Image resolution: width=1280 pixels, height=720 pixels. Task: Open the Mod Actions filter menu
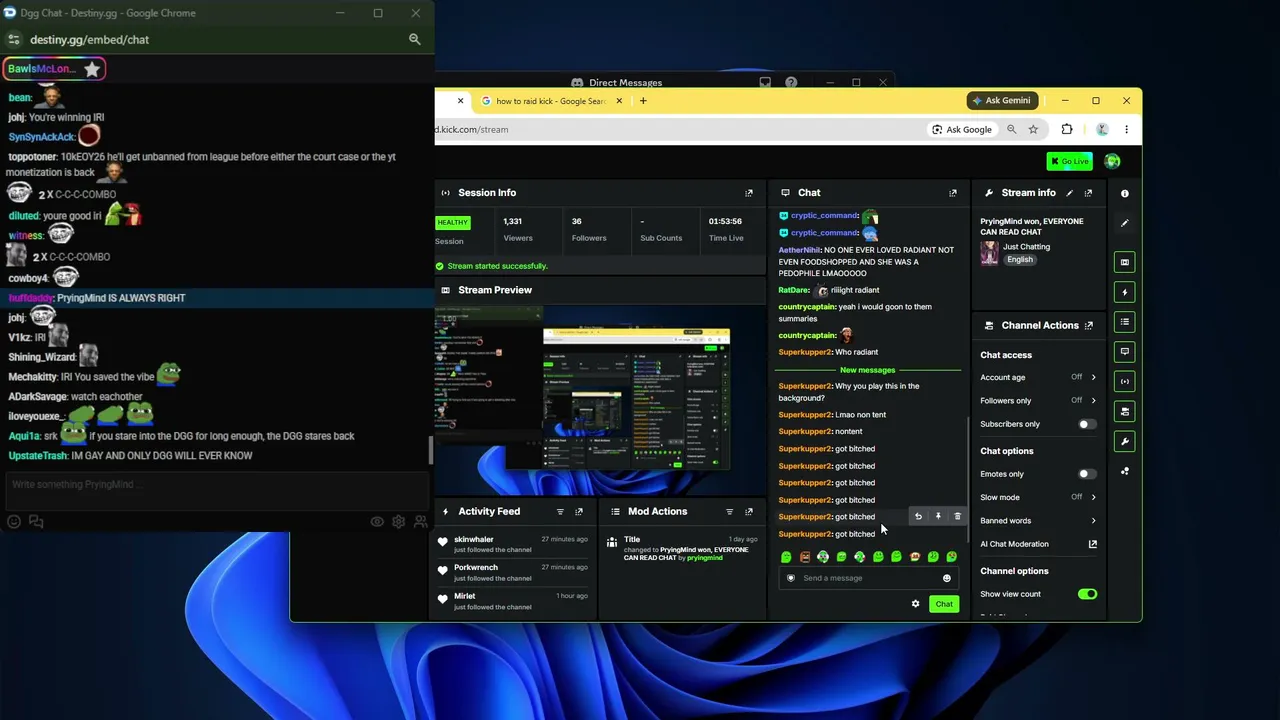pos(729,511)
